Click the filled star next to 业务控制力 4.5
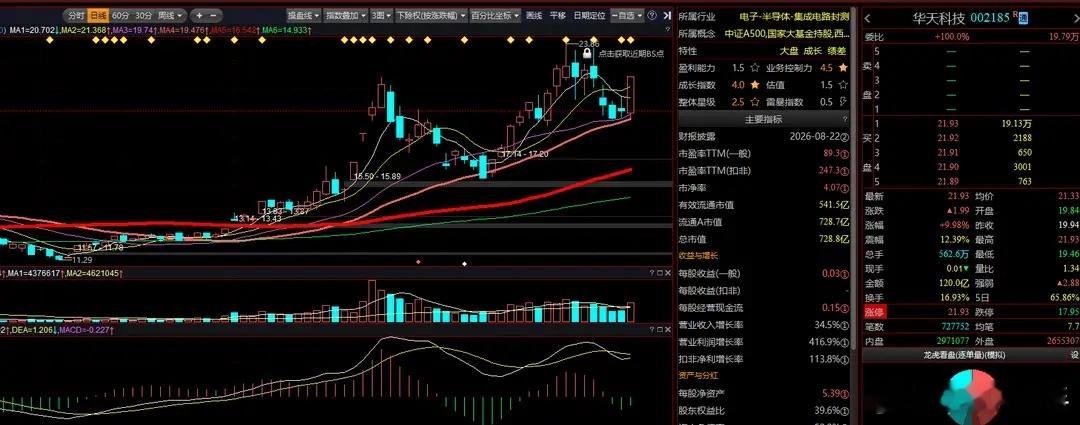This screenshot has height=425, width=1080. click(x=844, y=68)
